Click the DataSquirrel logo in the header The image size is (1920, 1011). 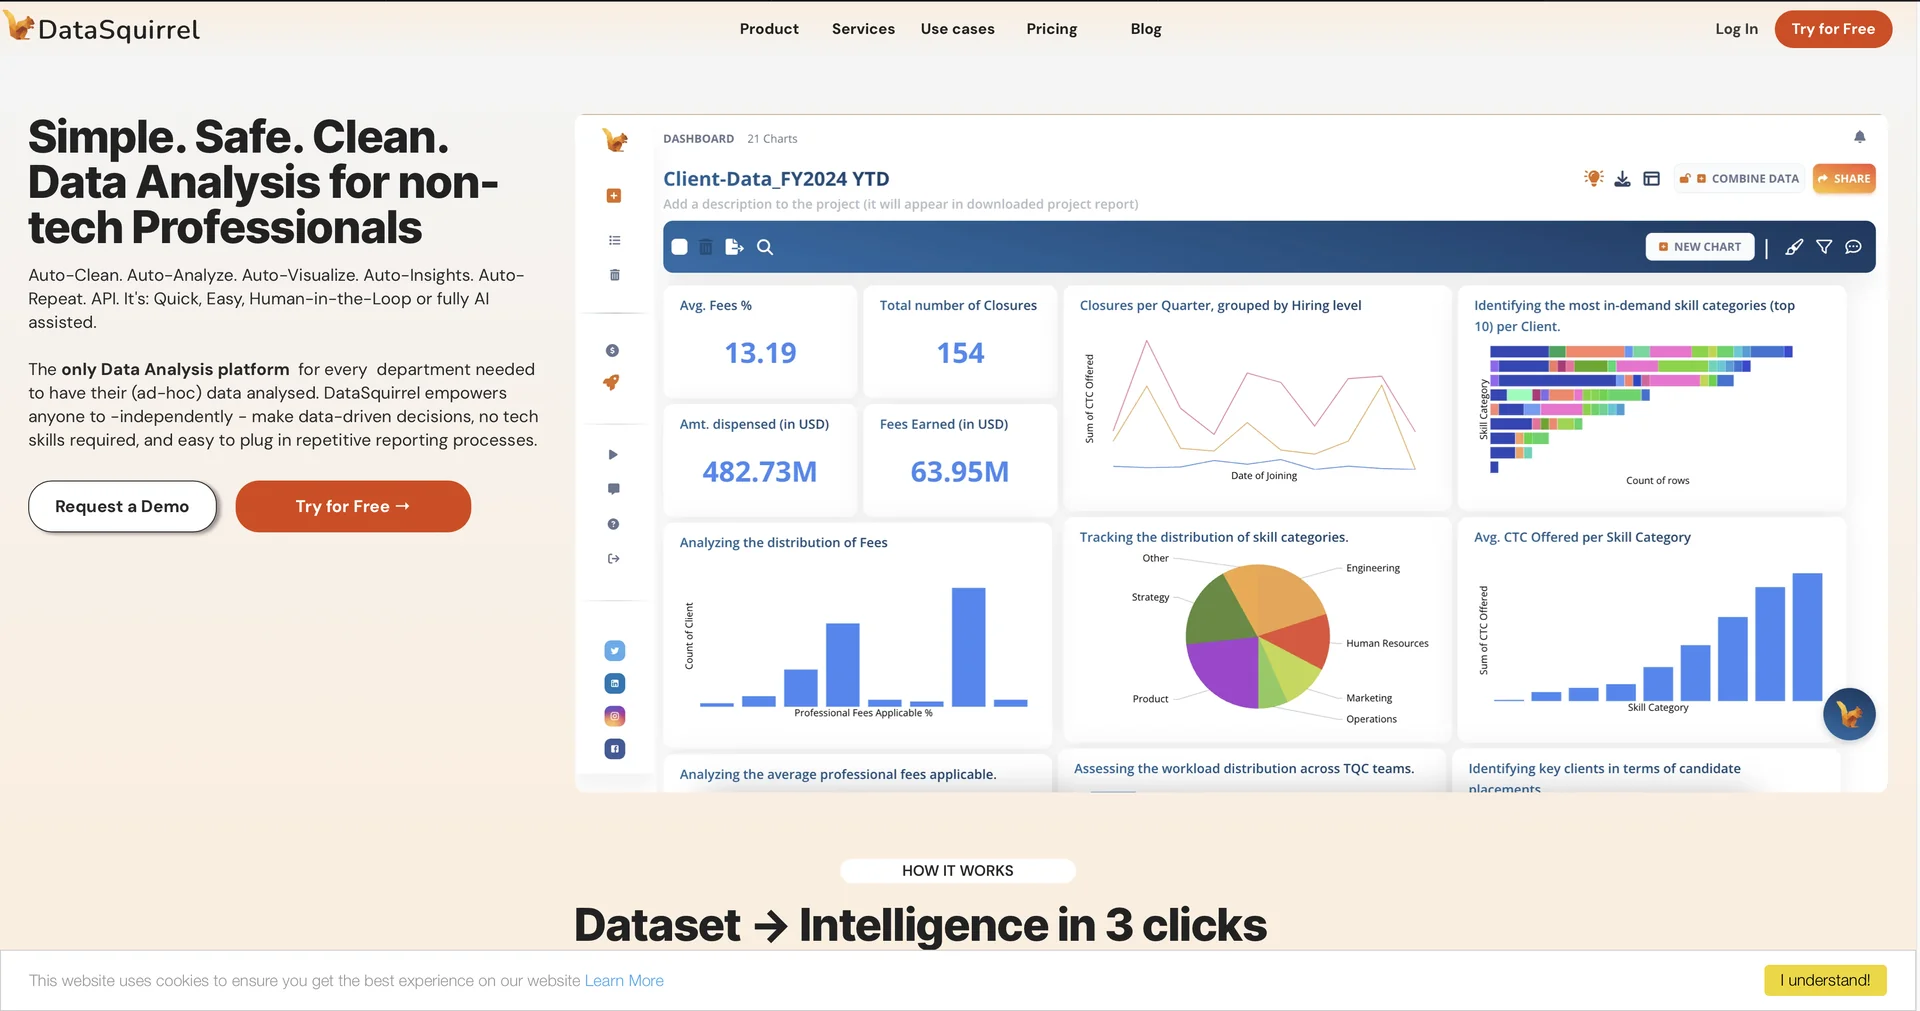coord(102,28)
